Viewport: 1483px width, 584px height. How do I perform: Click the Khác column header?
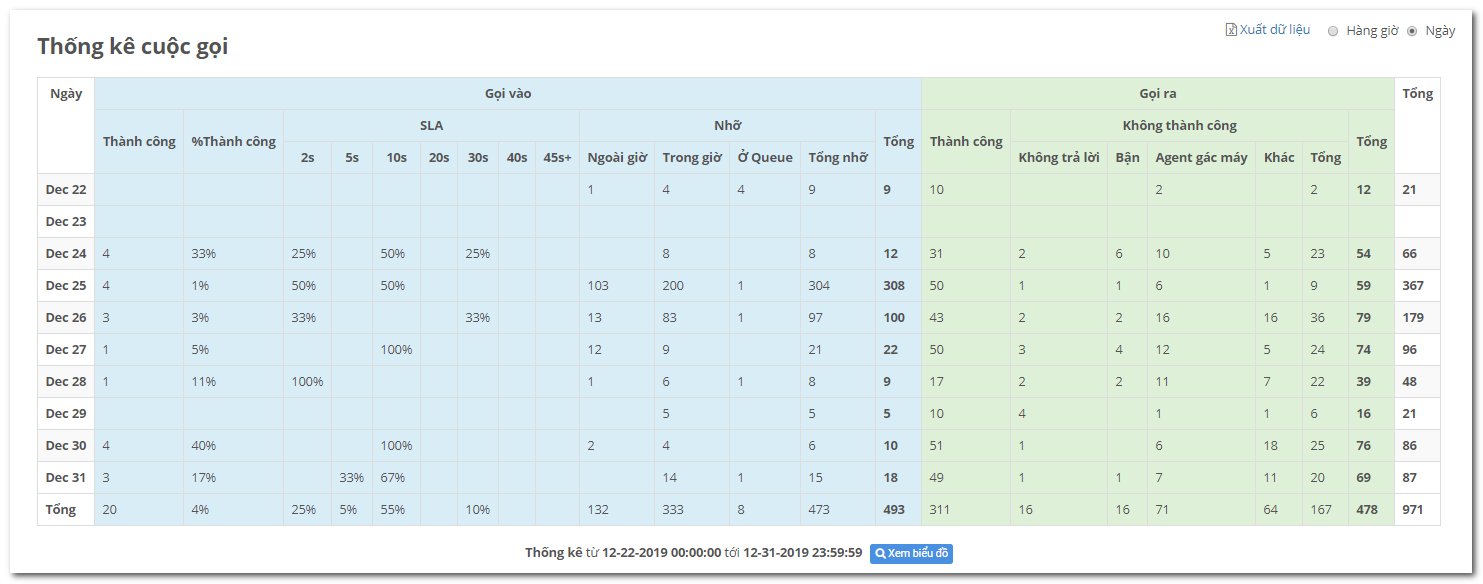pyautogui.click(x=1279, y=158)
